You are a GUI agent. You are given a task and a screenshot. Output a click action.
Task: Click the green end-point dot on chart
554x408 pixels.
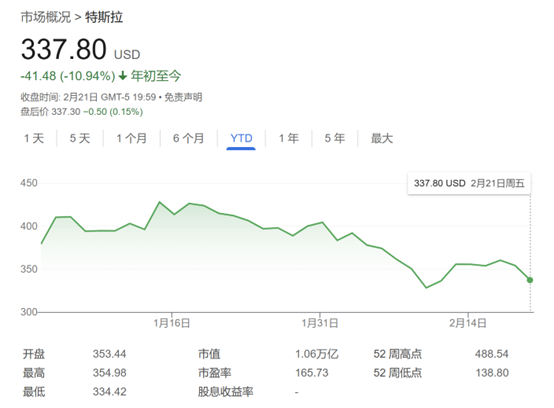(530, 280)
